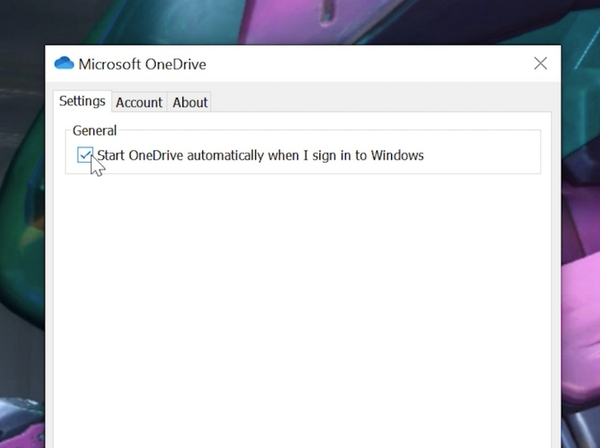The height and width of the screenshot is (448, 600).
Task: Click the word 'Windows' in the checkbox label
Action: (x=397, y=155)
